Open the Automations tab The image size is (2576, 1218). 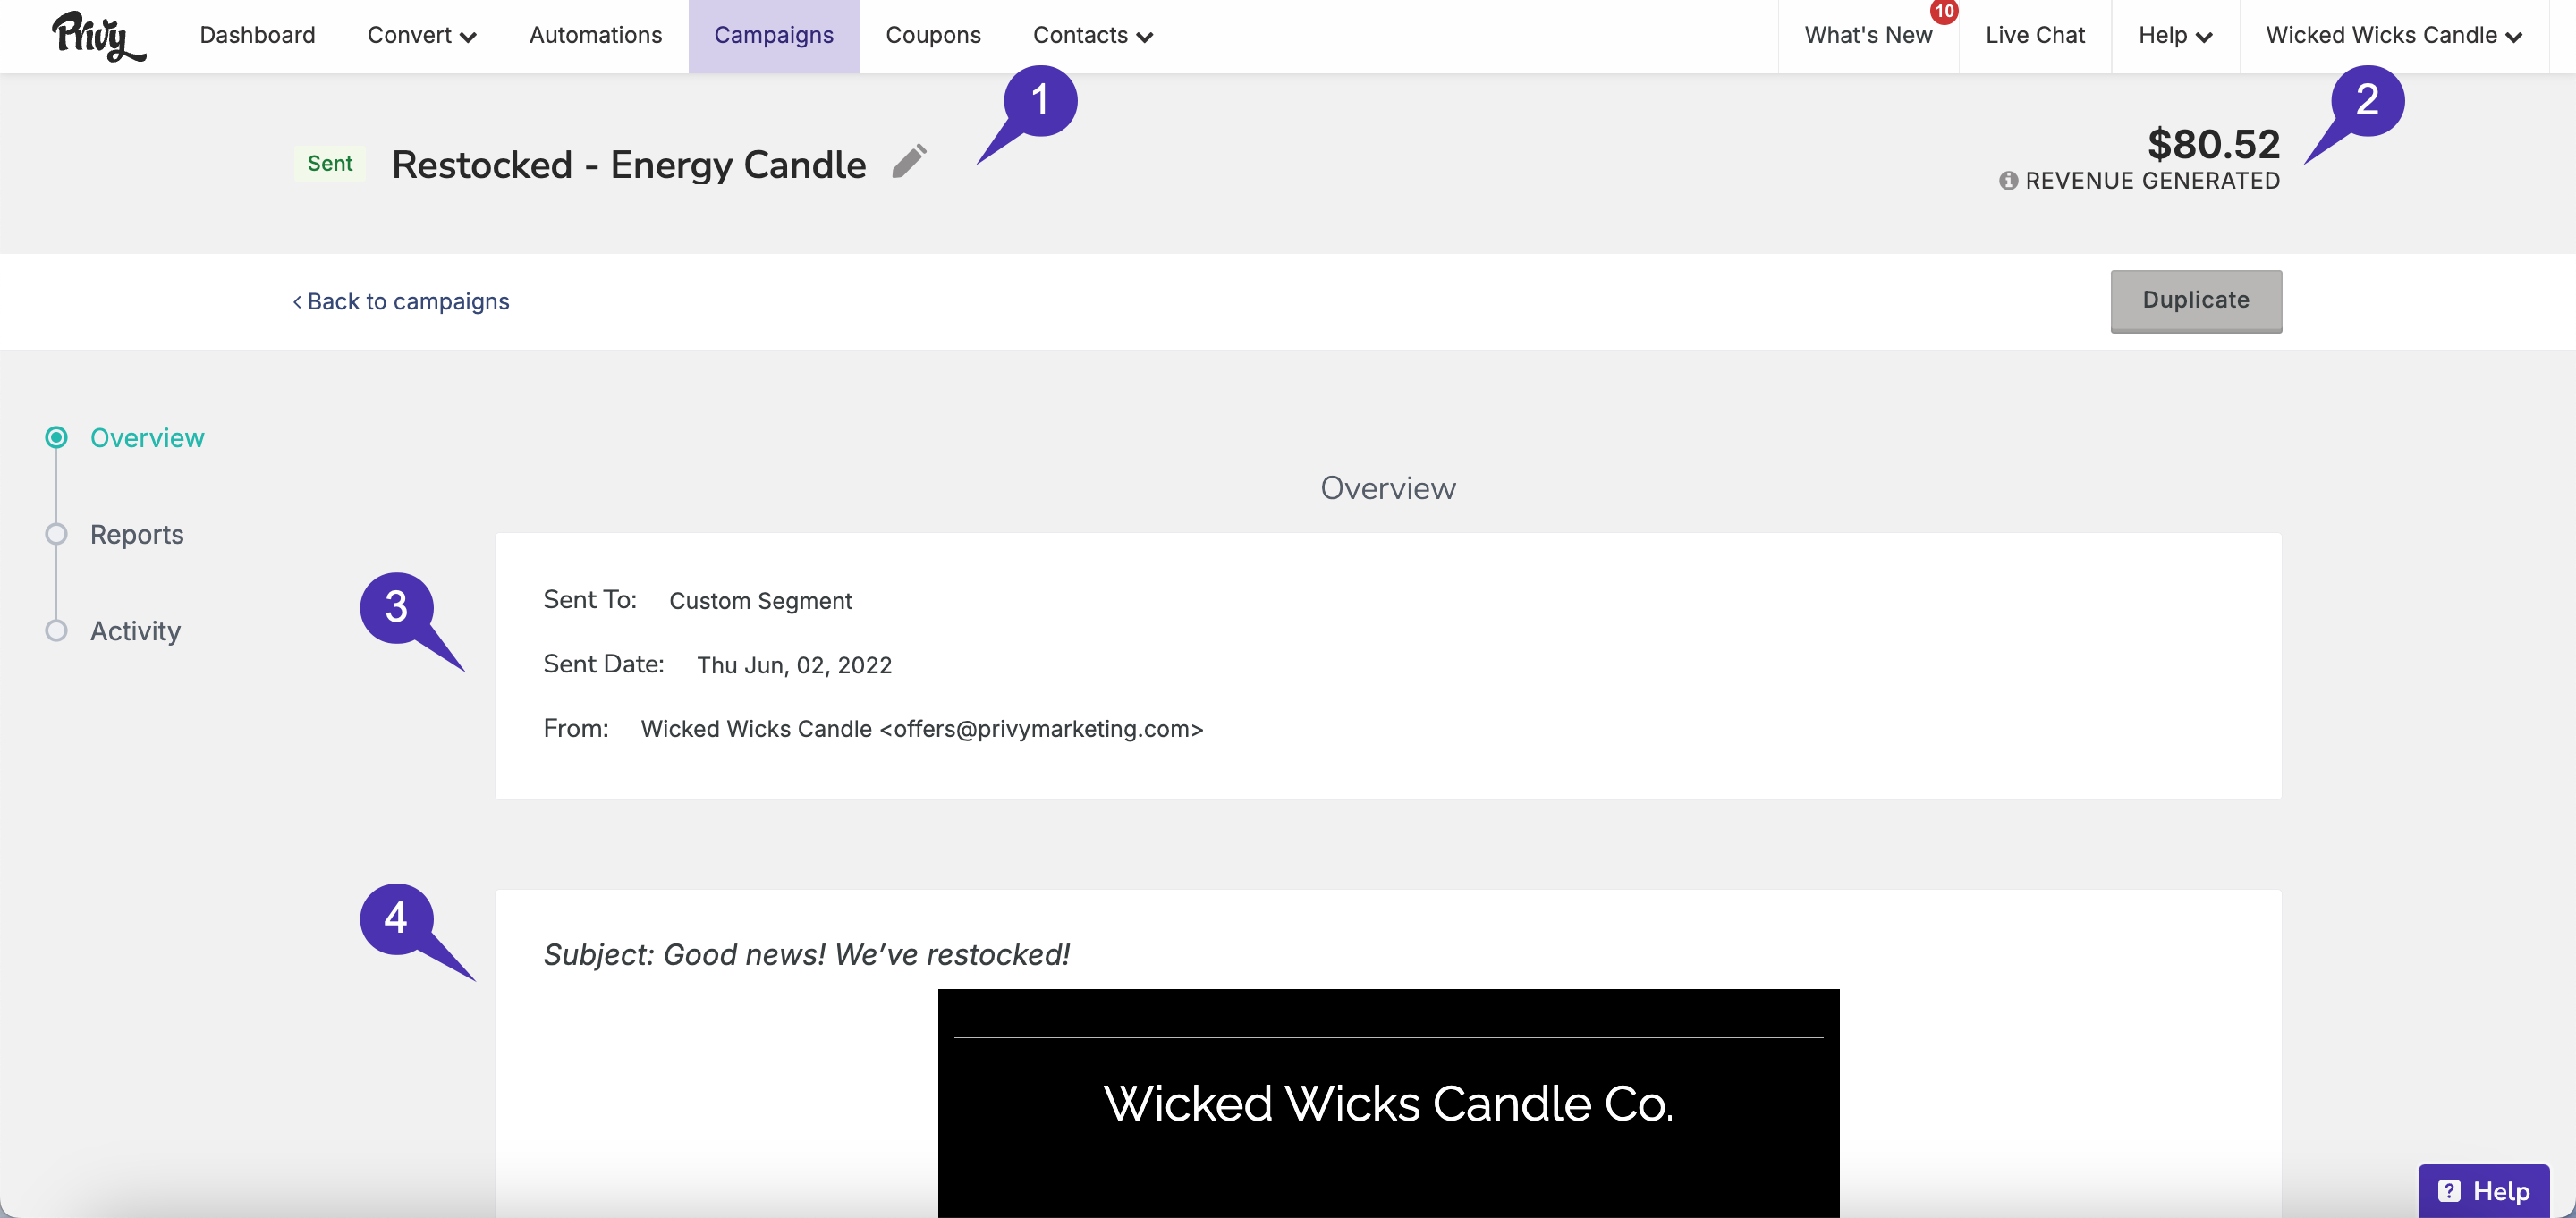pos(595,36)
